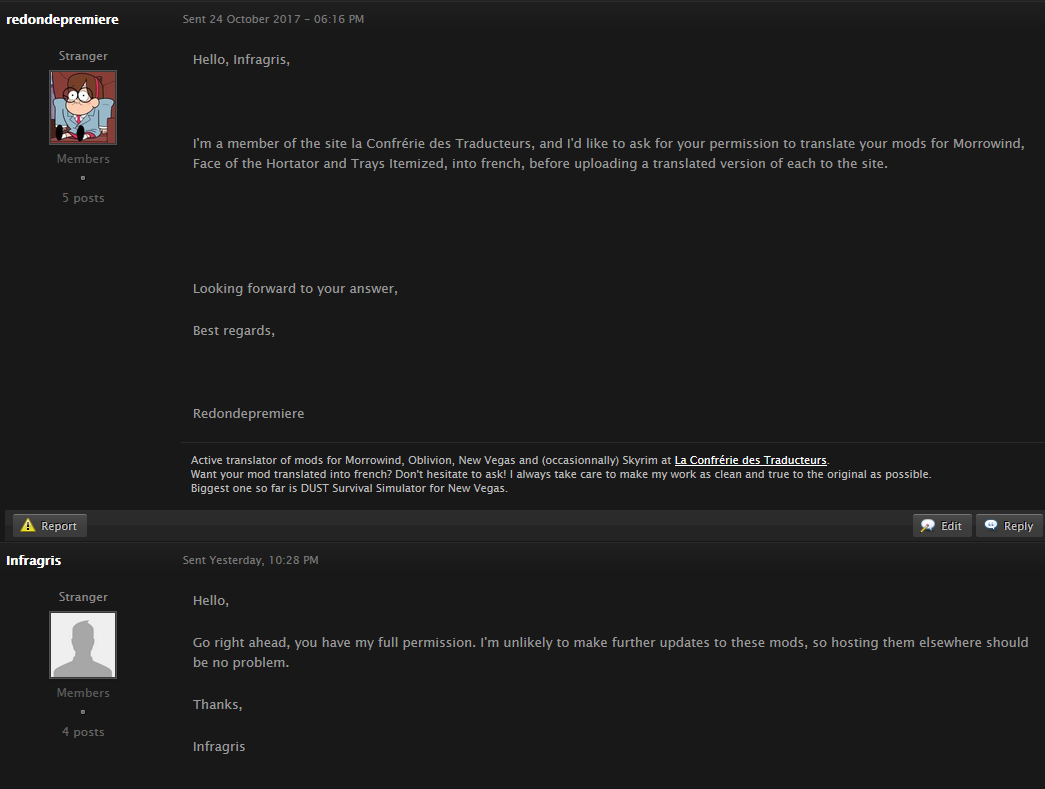Click the 'Go right ahead' reply paragraph
The image size is (1045, 789).
pyautogui.click(x=610, y=652)
